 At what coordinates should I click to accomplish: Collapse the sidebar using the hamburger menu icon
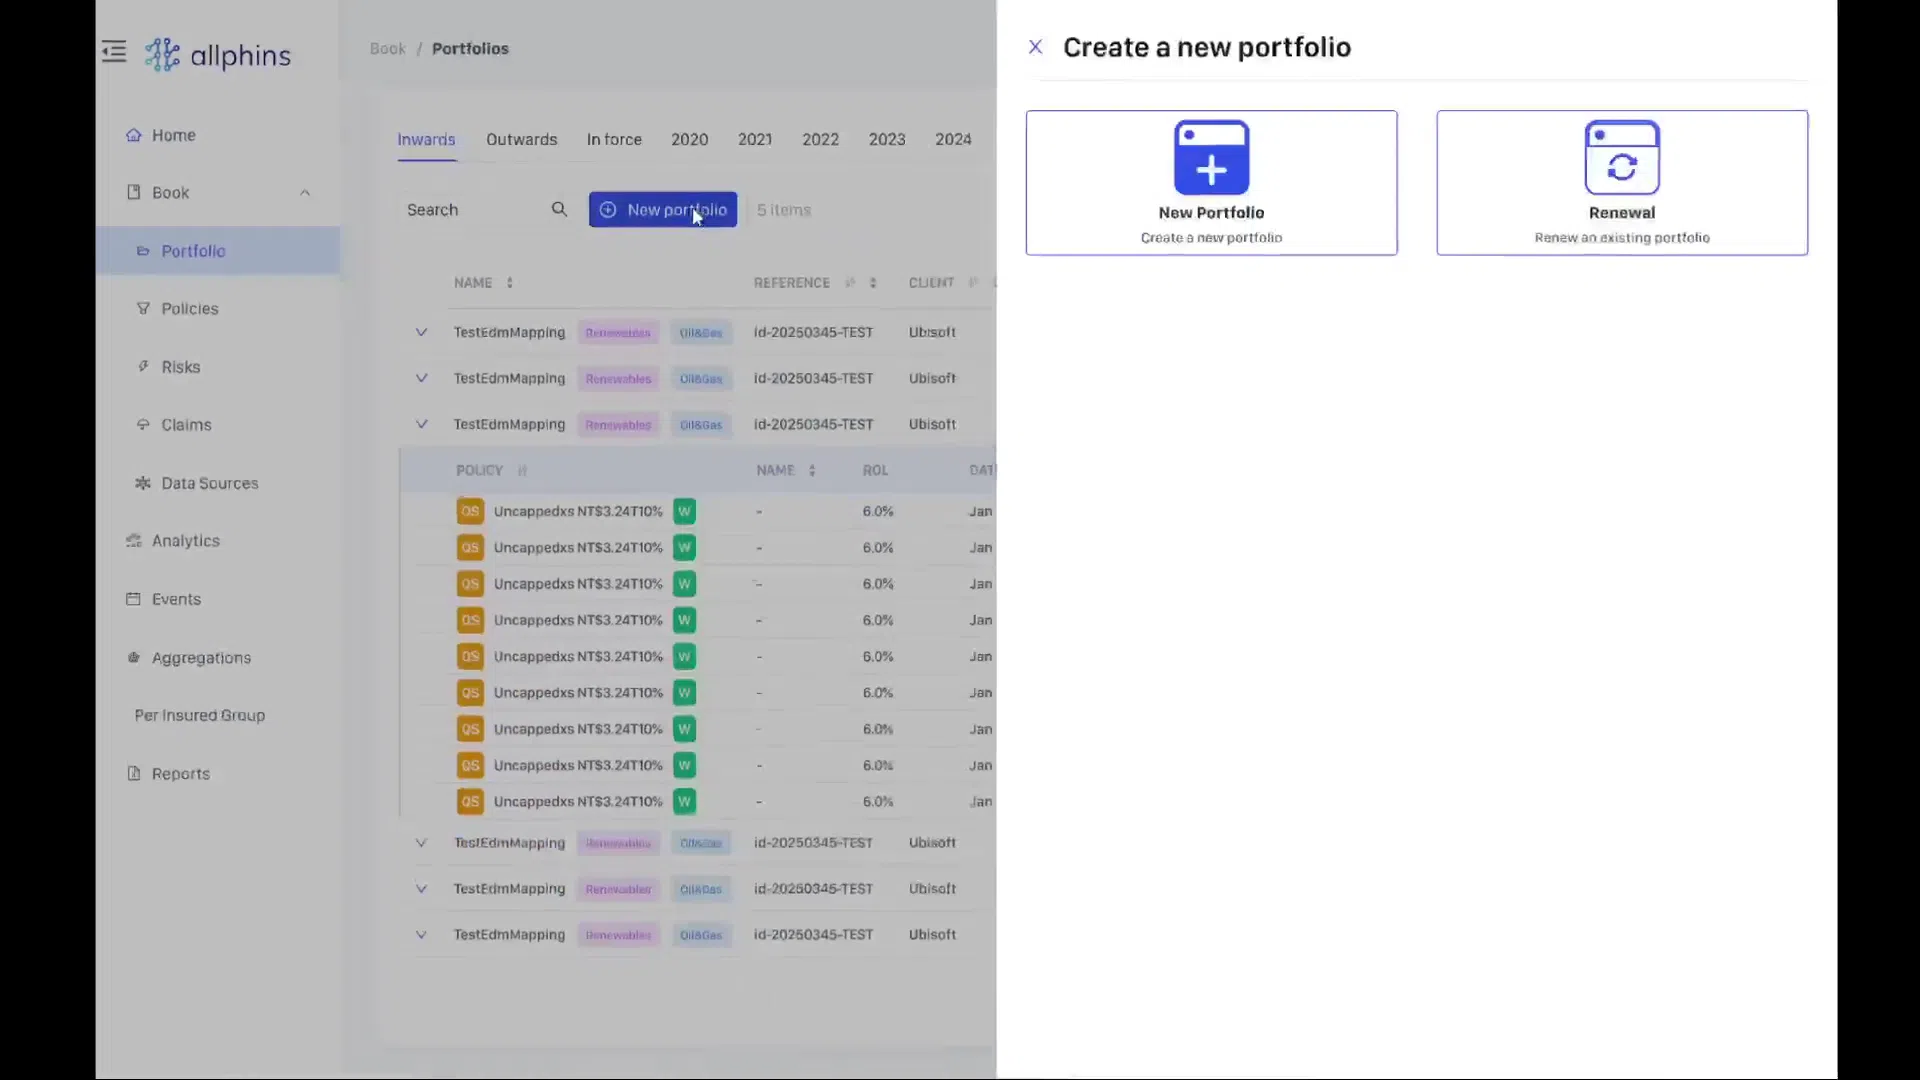(x=114, y=52)
